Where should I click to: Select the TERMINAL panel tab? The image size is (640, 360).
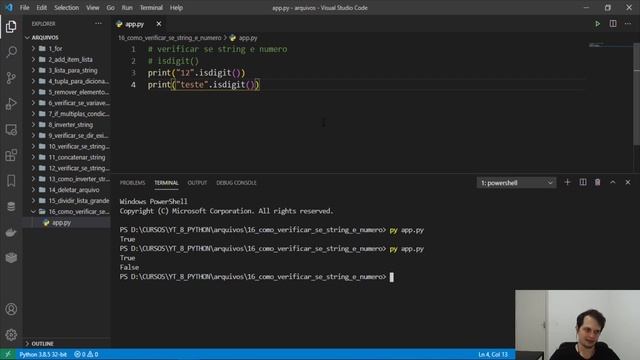tap(166, 183)
